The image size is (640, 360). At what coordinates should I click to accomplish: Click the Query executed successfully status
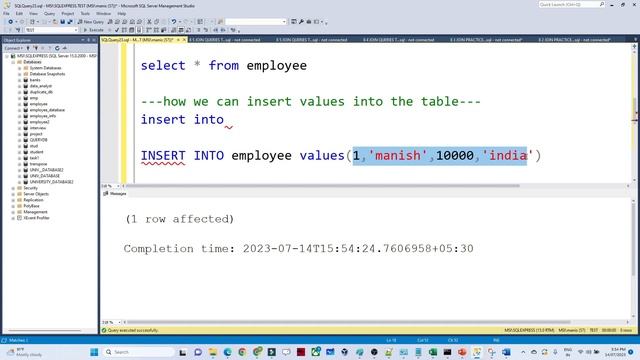[130, 330]
